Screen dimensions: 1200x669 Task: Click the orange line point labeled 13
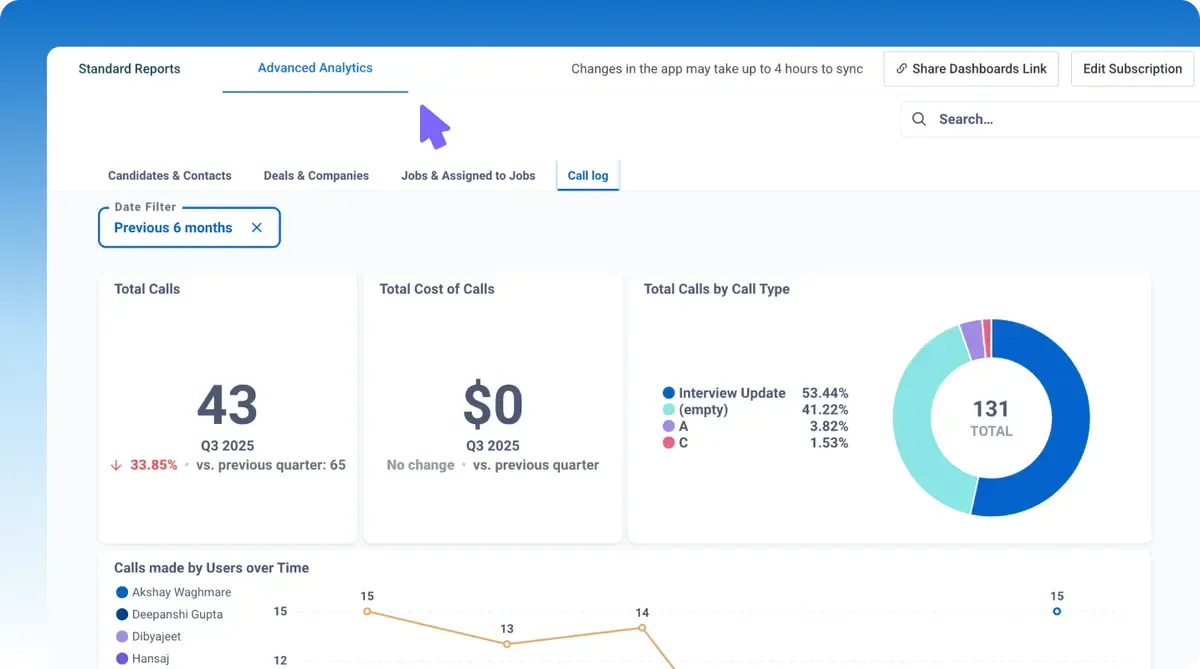tap(507, 644)
